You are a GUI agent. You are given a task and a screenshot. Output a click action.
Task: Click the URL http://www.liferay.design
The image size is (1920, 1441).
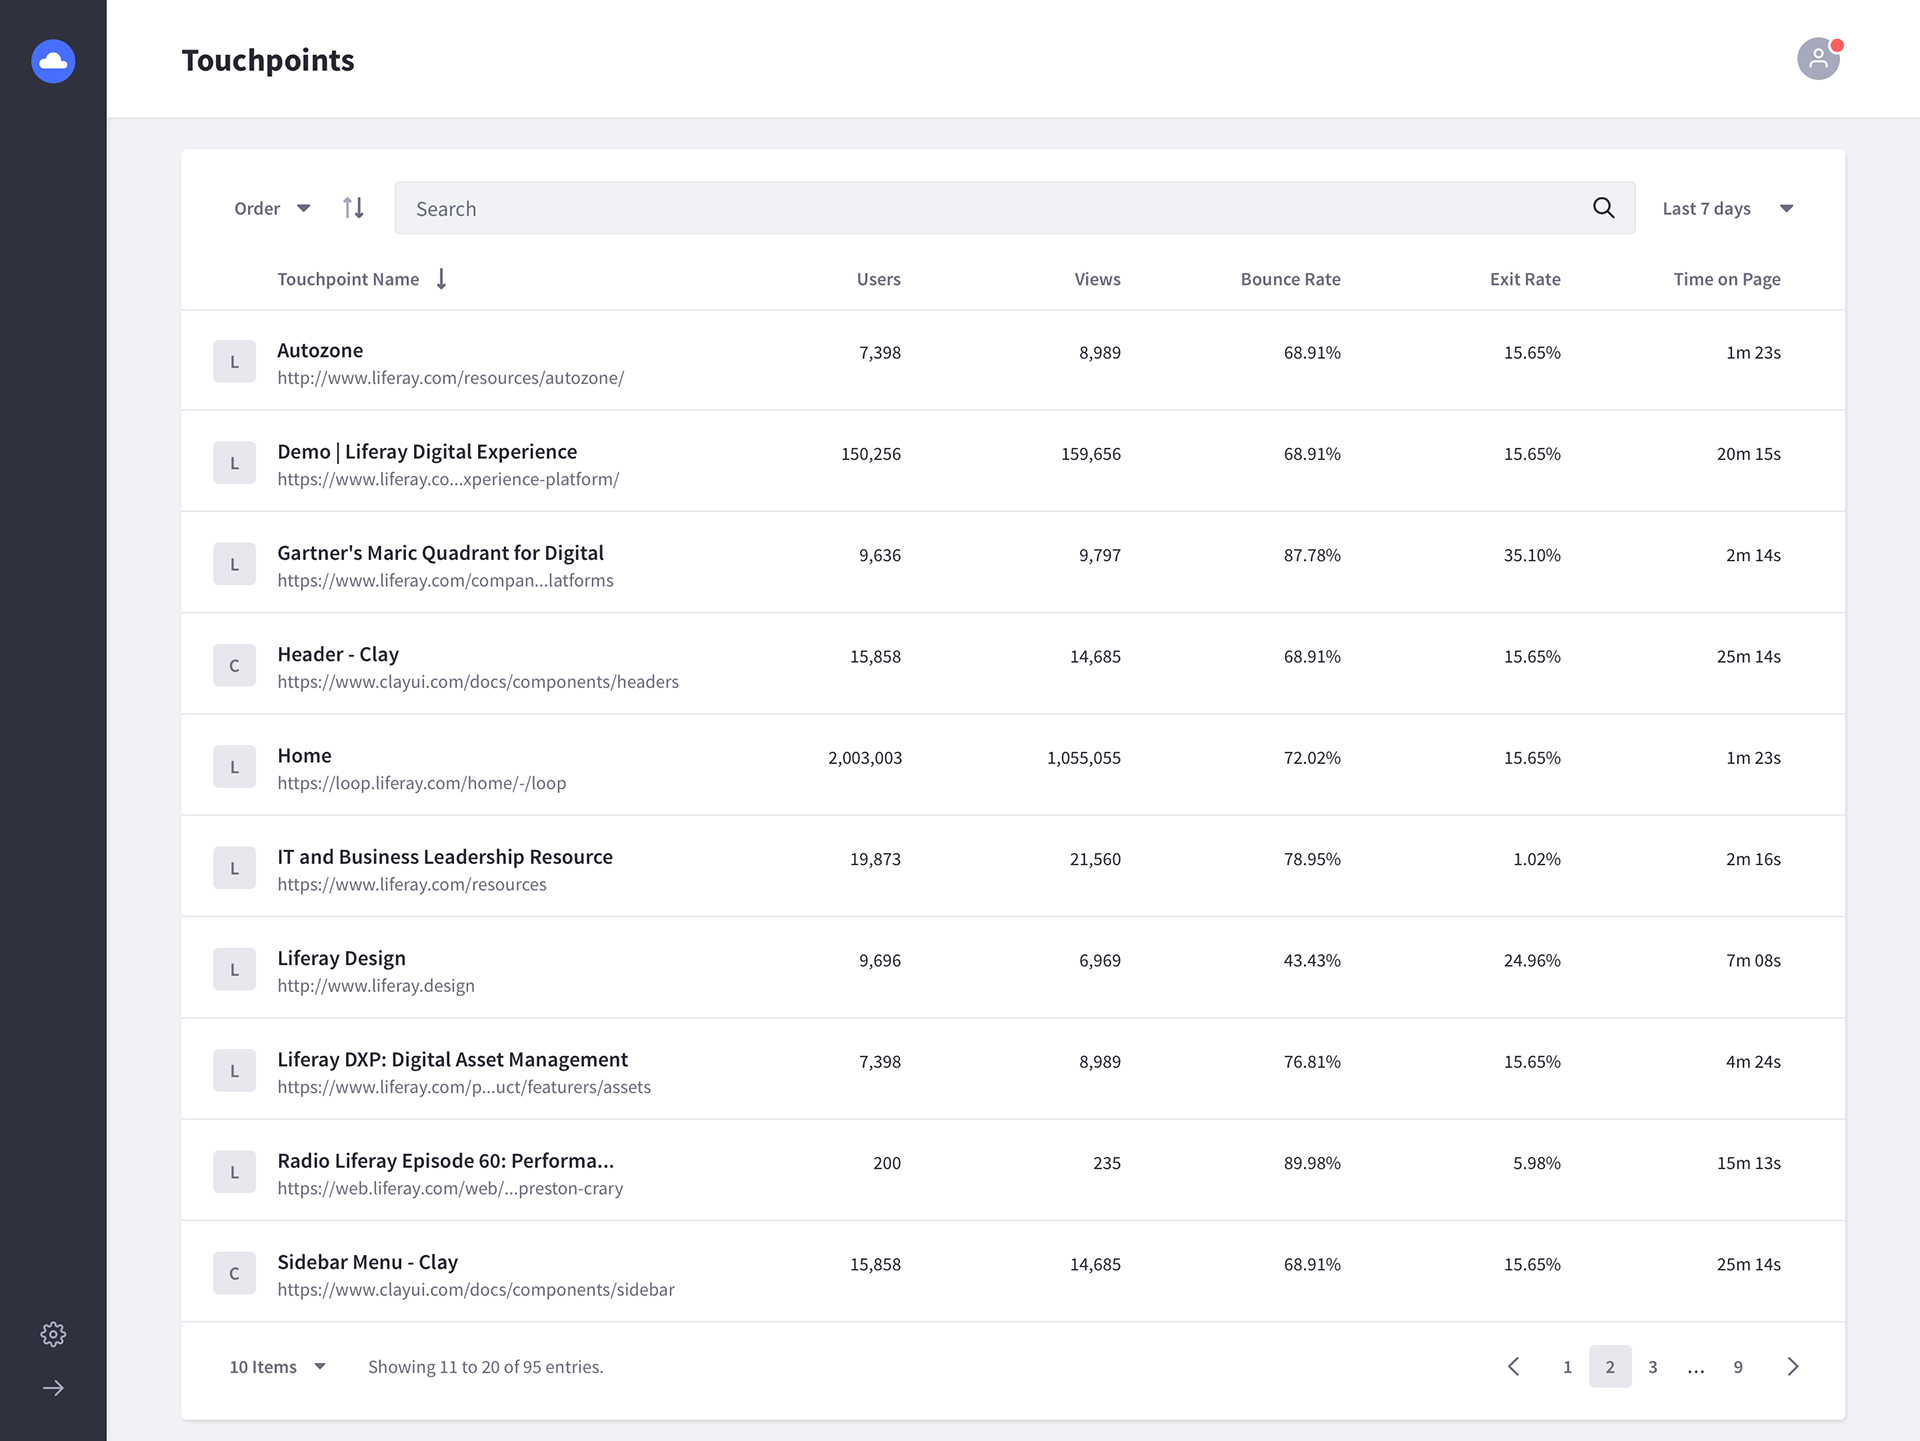tap(376, 986)
